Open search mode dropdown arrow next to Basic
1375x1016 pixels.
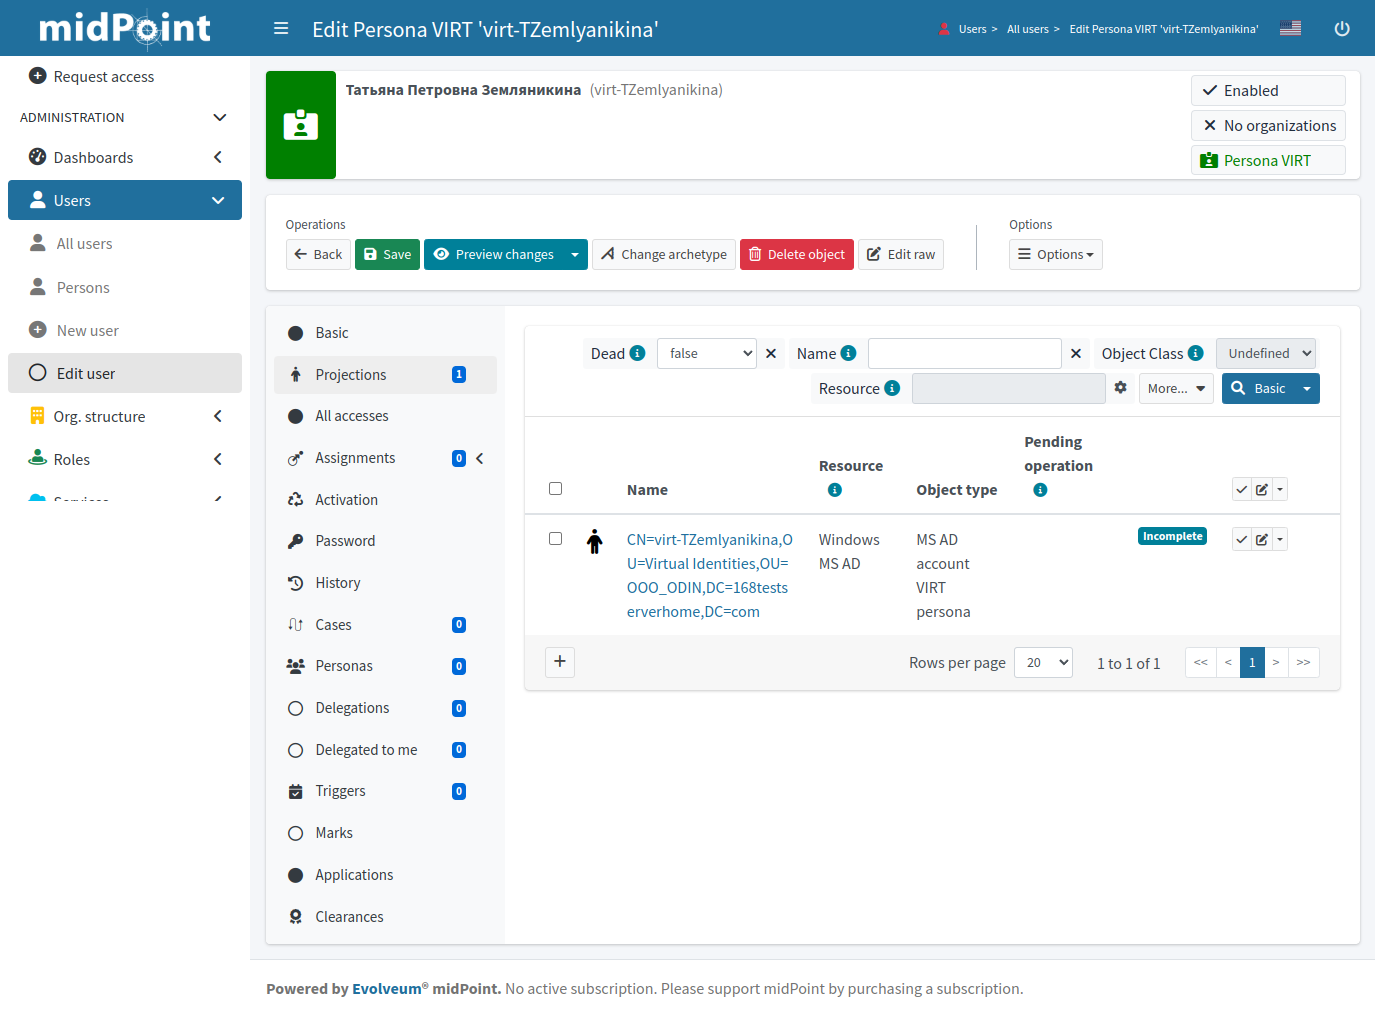[x=1307, y=388]
